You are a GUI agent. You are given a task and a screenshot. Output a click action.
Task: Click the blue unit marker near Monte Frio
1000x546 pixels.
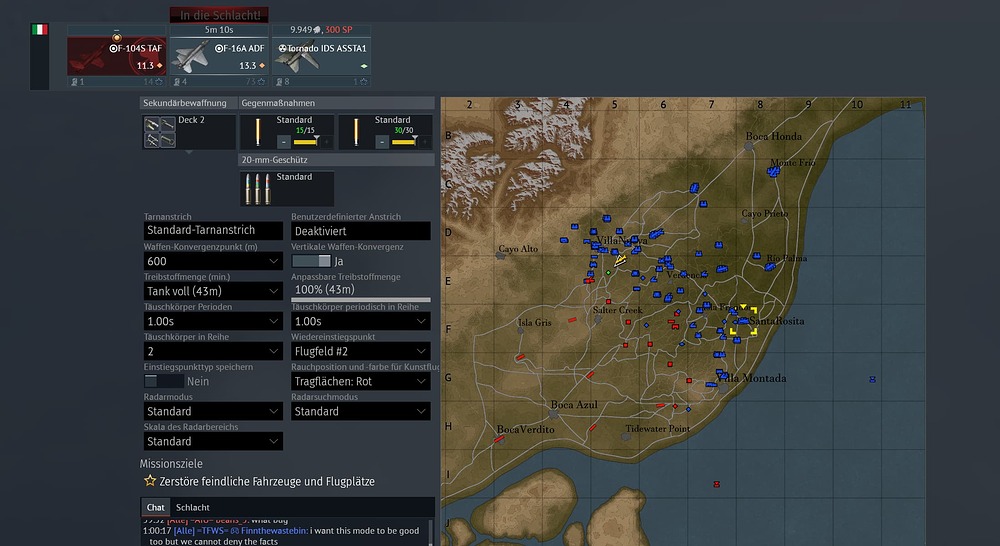pos(774,172)
